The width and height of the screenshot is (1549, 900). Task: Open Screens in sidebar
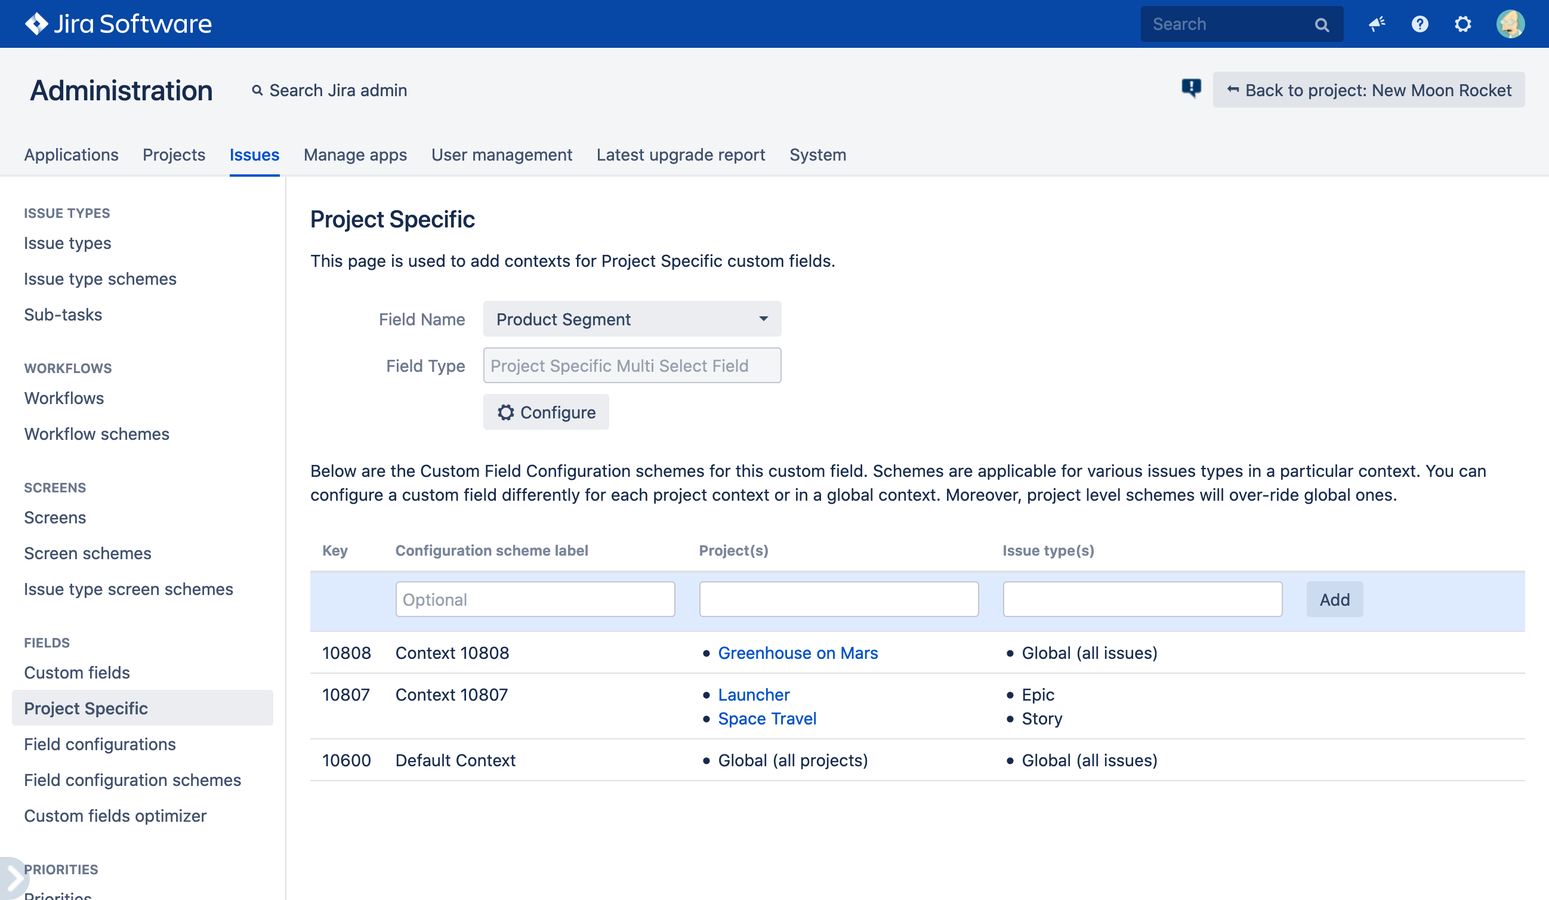pos(55,518)
